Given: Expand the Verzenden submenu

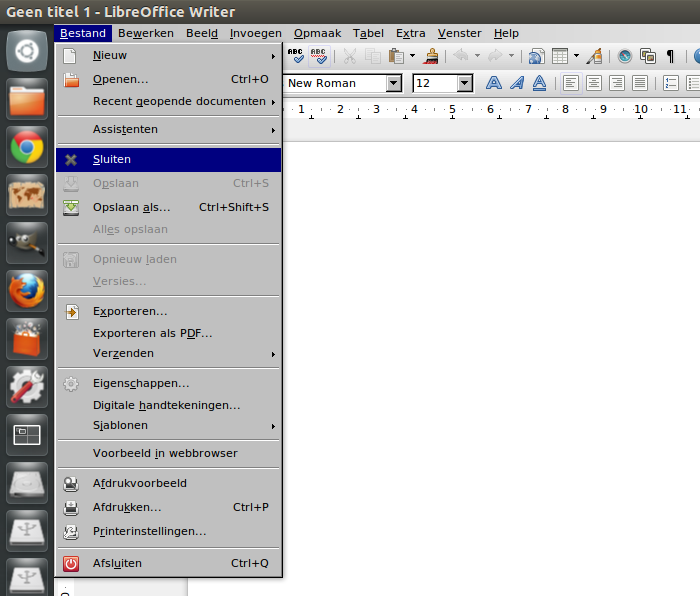Looking at the screenshot, I should (169, 354).
